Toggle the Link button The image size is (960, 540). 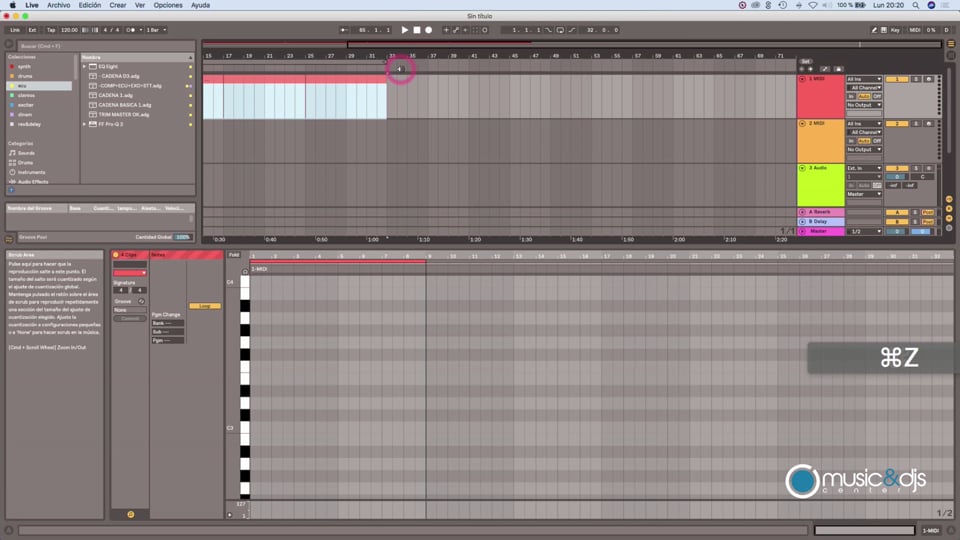coord(15,29)
